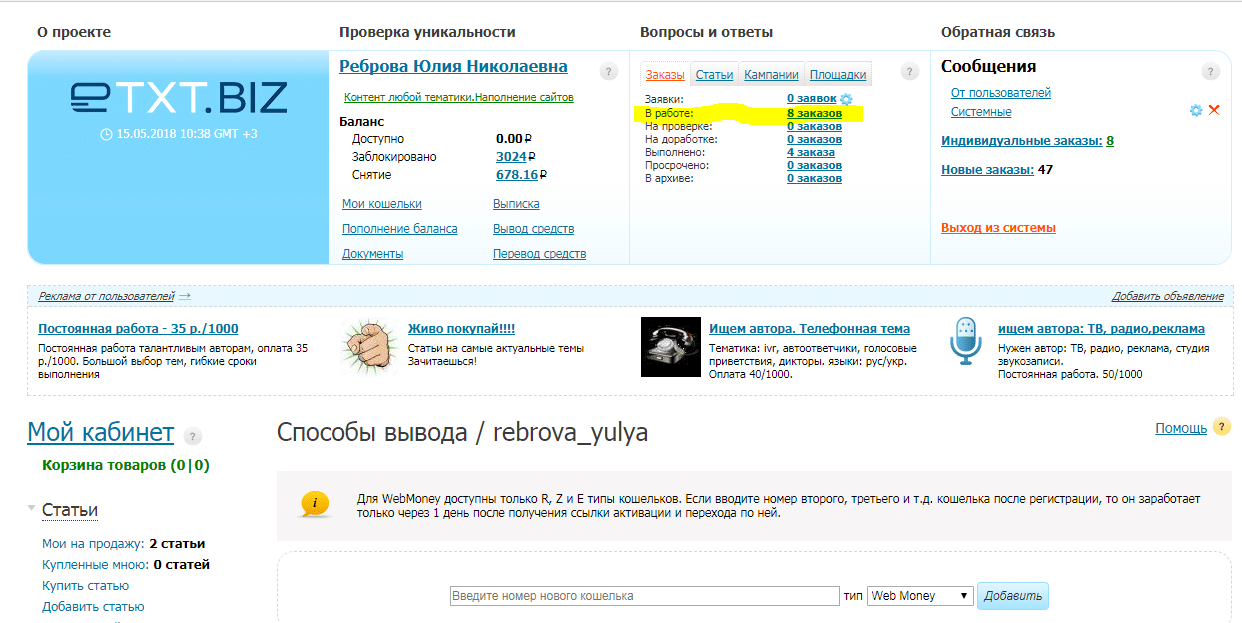Open Корзина товаров link
The width and height of the screenshot is (1242, 623).
tap(125, 465)
